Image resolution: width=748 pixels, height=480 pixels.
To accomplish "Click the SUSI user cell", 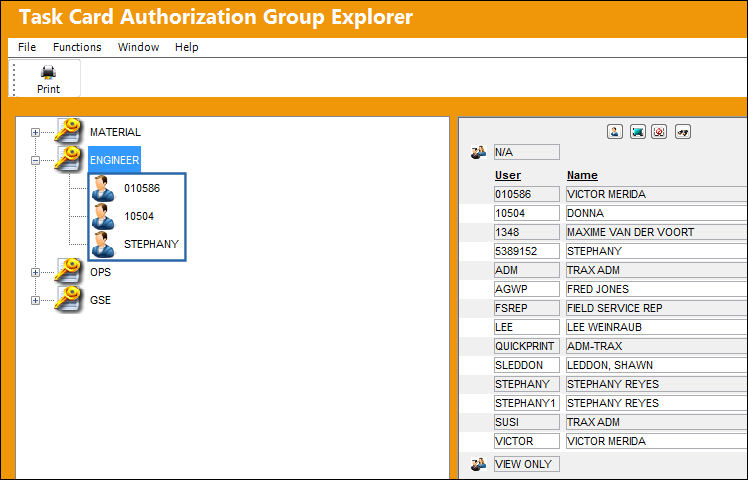I will (527, 422).
